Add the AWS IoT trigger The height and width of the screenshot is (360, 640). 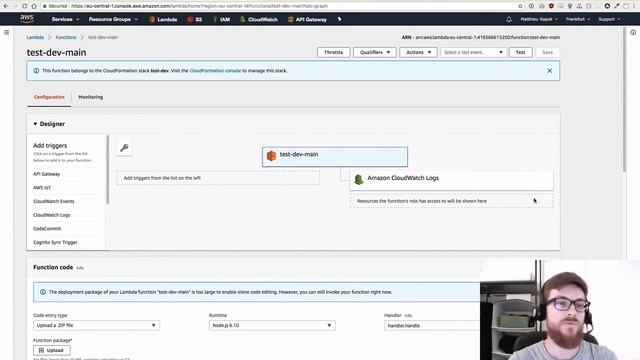pyautogui.click(x=42, y=188)
